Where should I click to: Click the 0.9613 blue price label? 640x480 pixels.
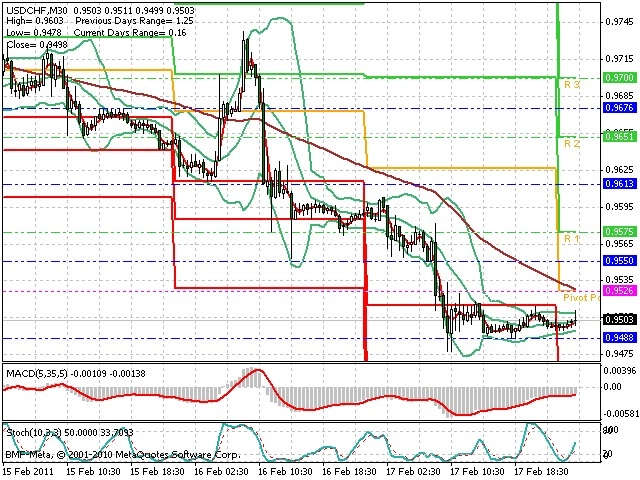tap(620, 184)
